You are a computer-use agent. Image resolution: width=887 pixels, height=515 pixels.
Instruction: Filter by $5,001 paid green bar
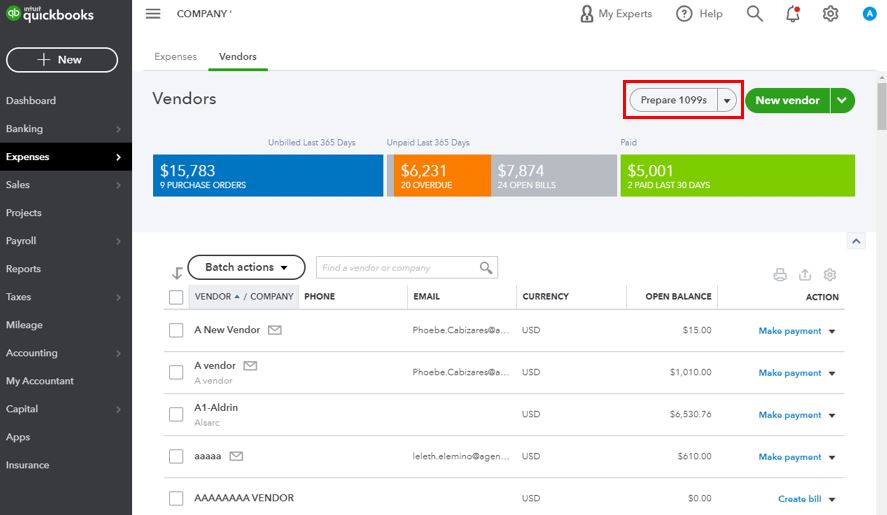[x=738, y=175]
